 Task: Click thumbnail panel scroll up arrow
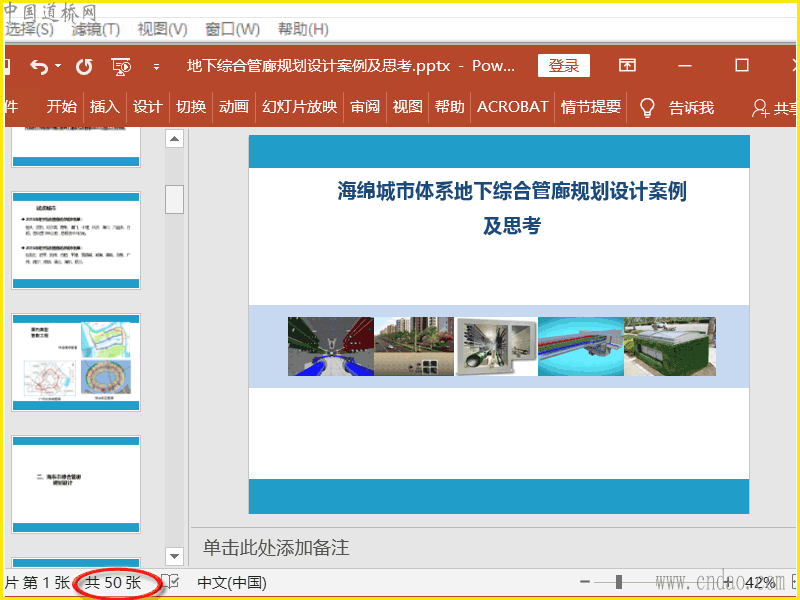pos(174,139)
